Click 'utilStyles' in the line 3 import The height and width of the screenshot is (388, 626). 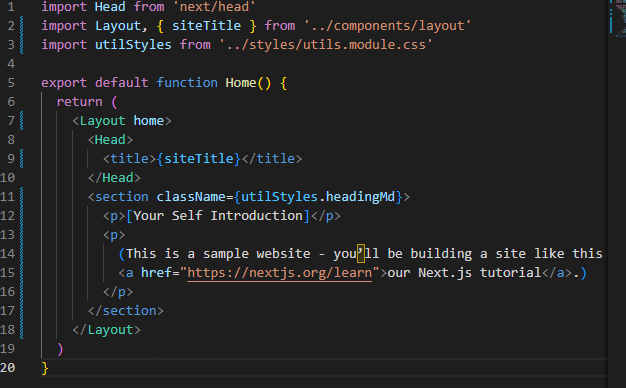133,45
